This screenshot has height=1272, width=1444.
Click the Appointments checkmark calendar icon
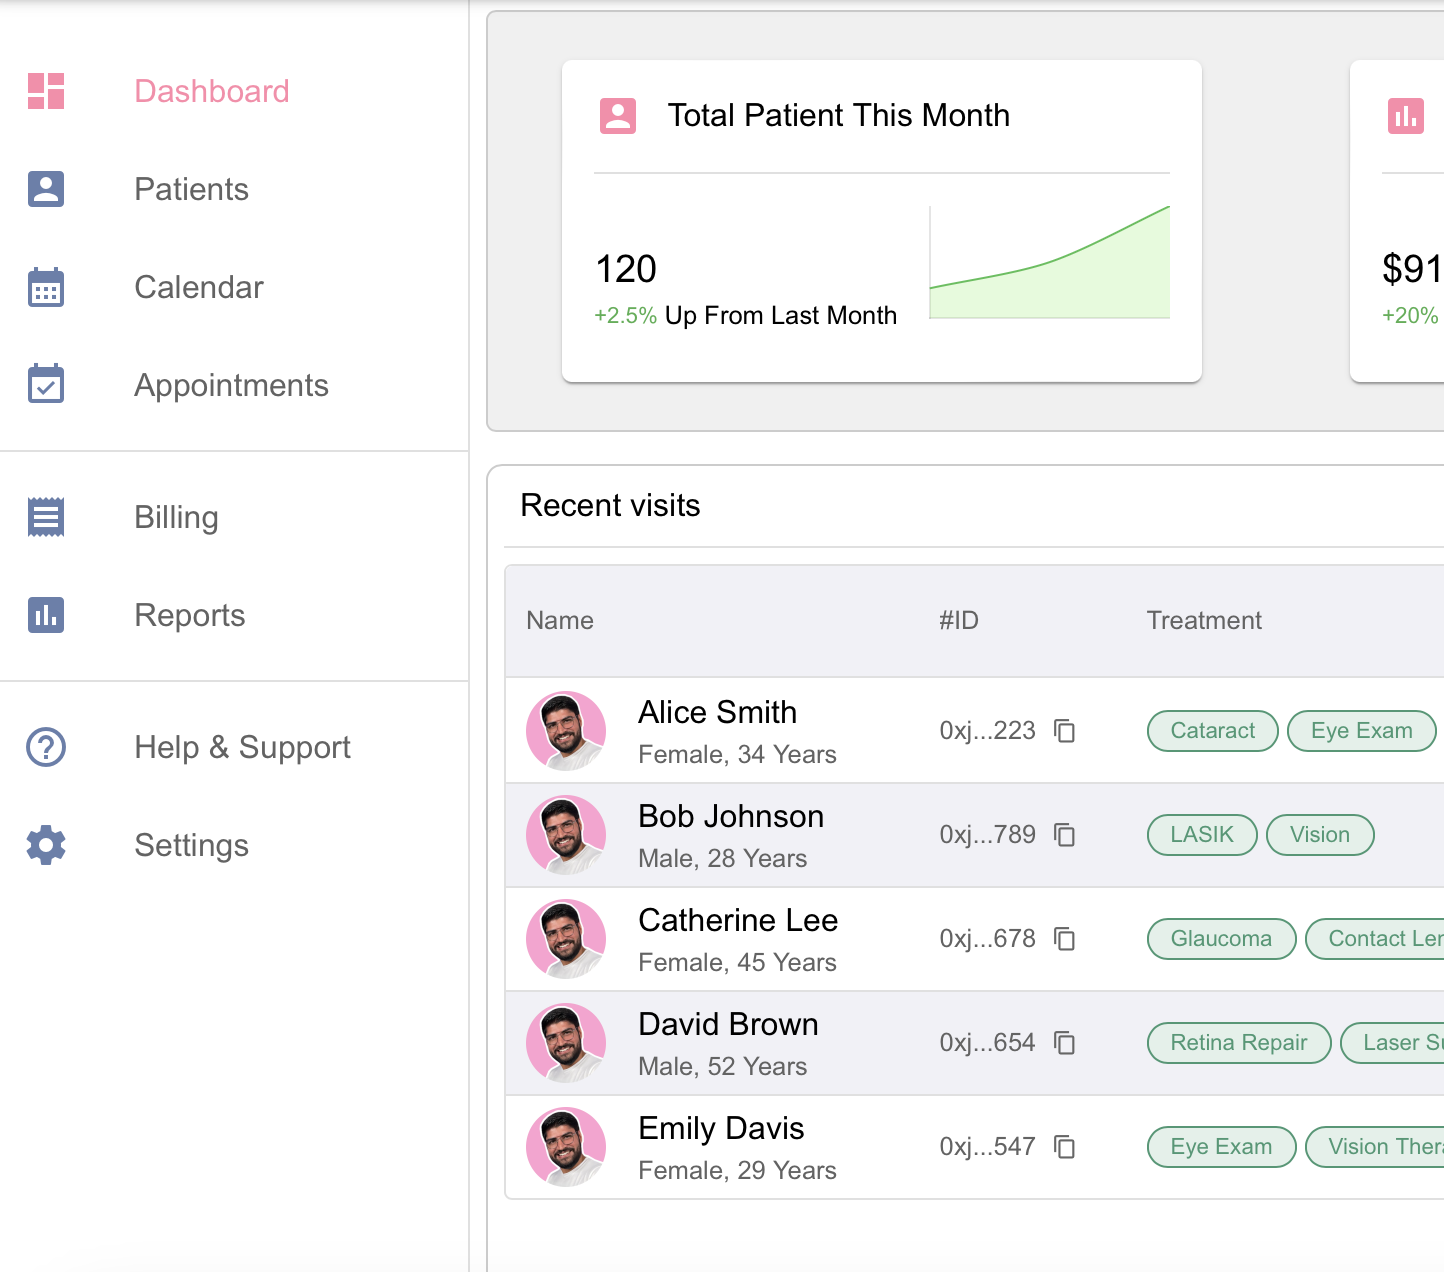(x=46, y=384)
